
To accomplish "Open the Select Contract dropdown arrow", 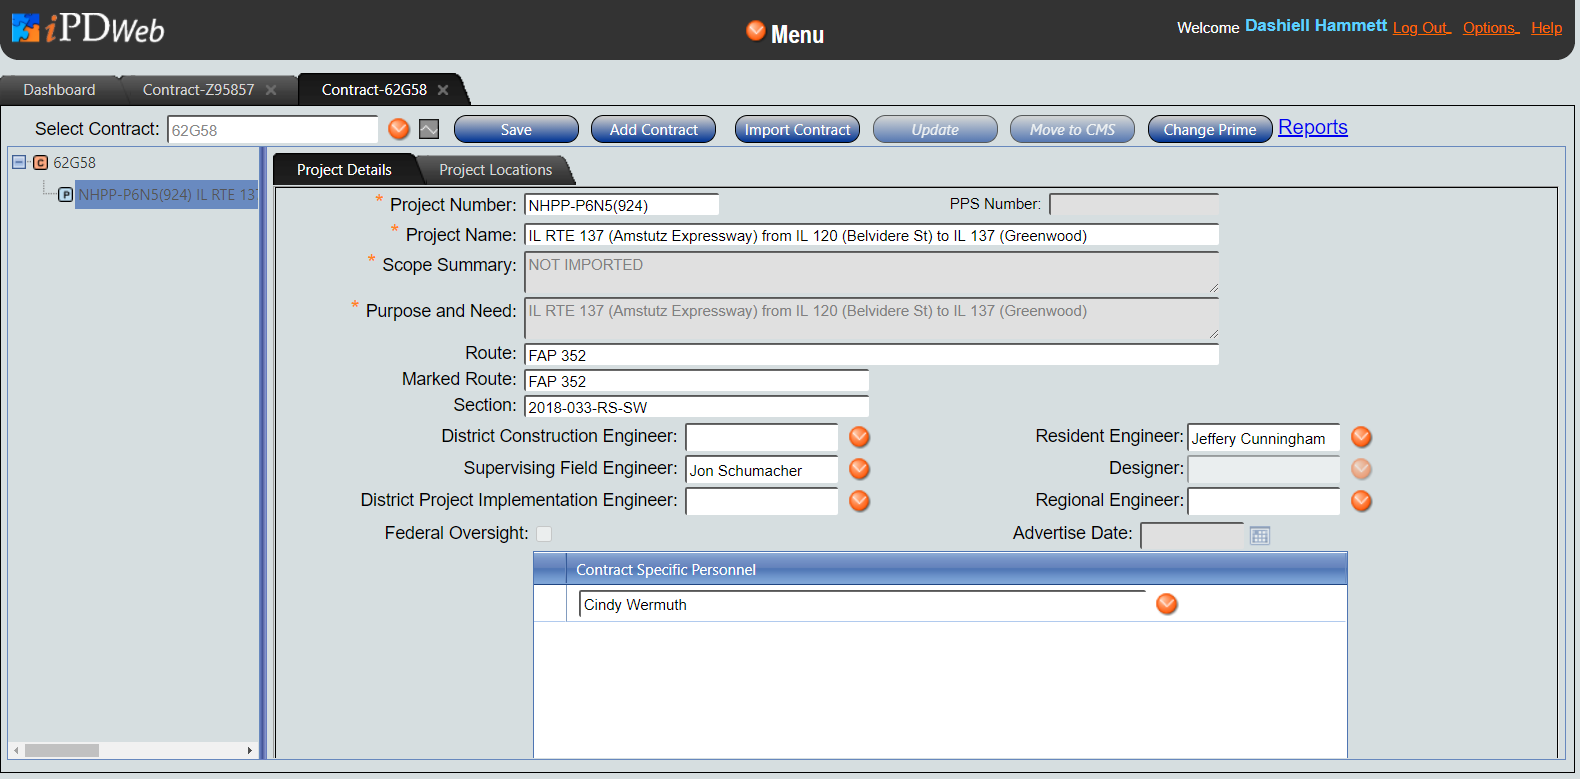I will coord(399,129).
